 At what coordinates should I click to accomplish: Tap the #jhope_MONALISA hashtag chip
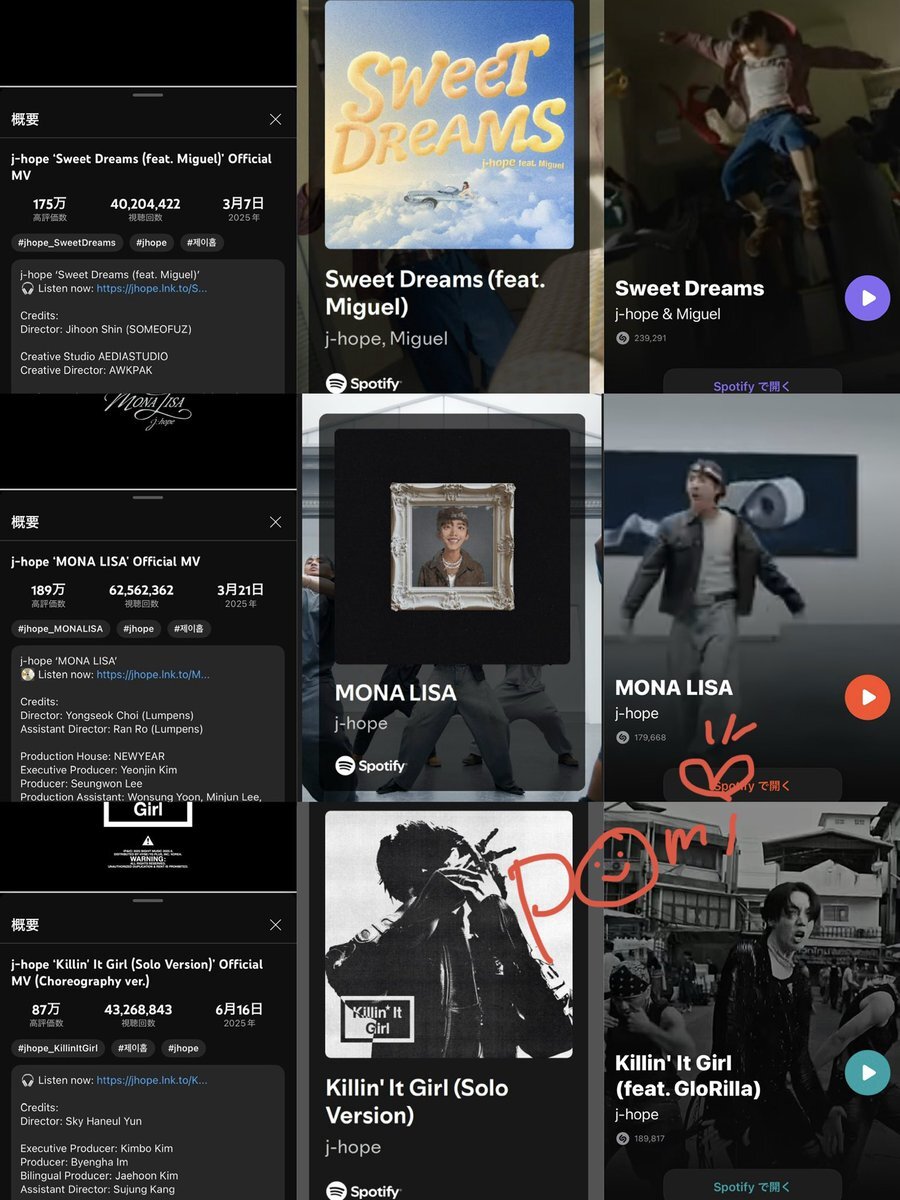coord(60,629)
